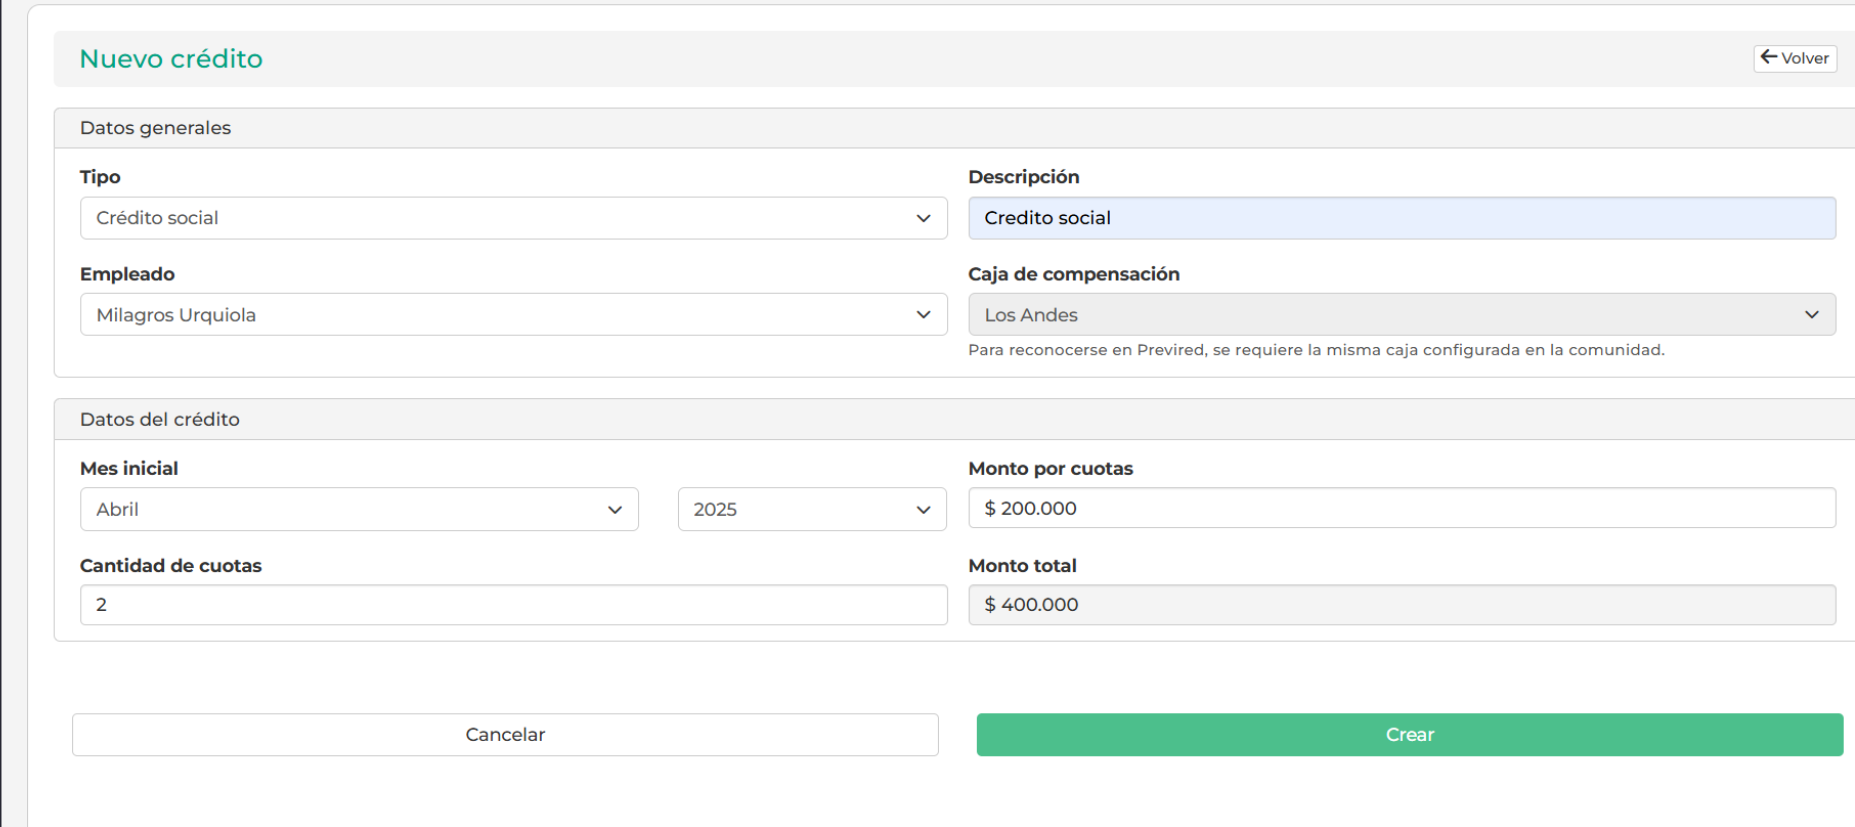Viewport: 1855px width, 827px height.
Task: Click the Monto total field showing $ 400.000
Action: [1400, 605]
